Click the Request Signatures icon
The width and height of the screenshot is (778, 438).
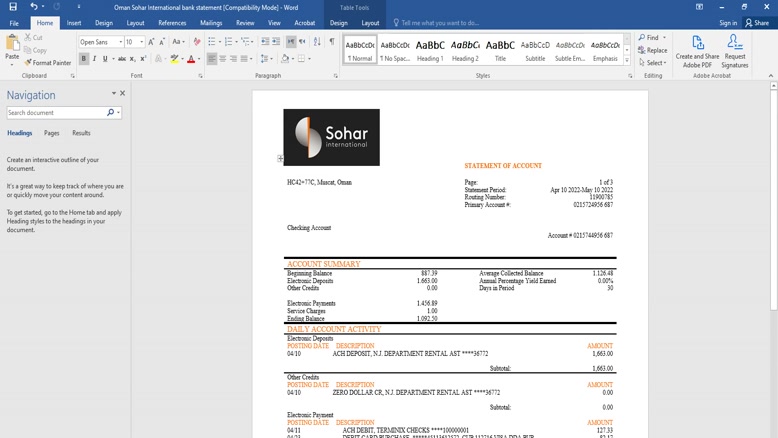click(x=735, y=52)
